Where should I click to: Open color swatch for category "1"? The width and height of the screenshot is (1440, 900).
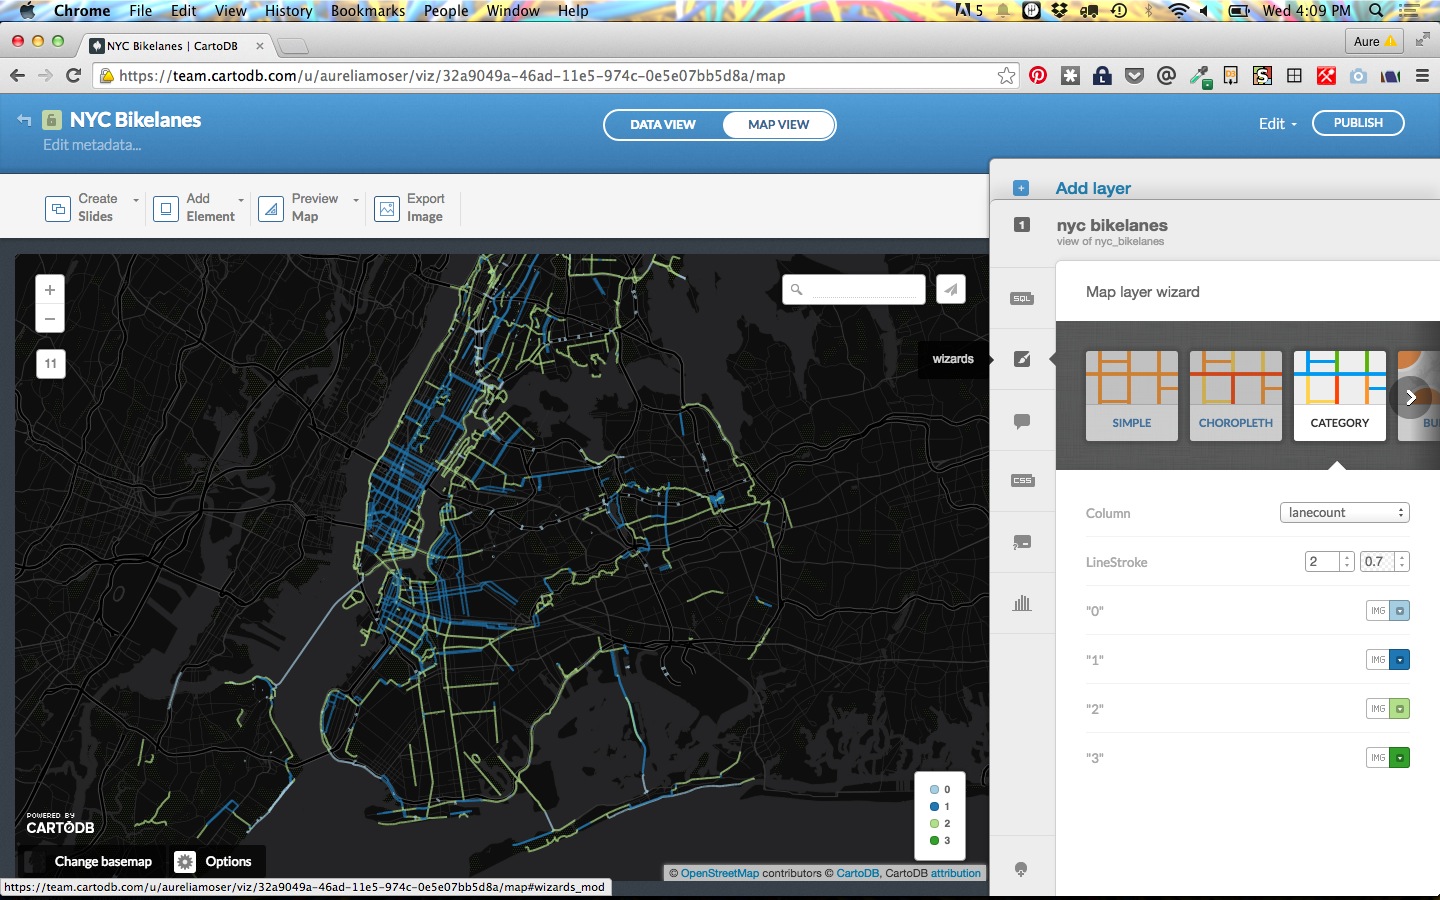point(1400,660)
